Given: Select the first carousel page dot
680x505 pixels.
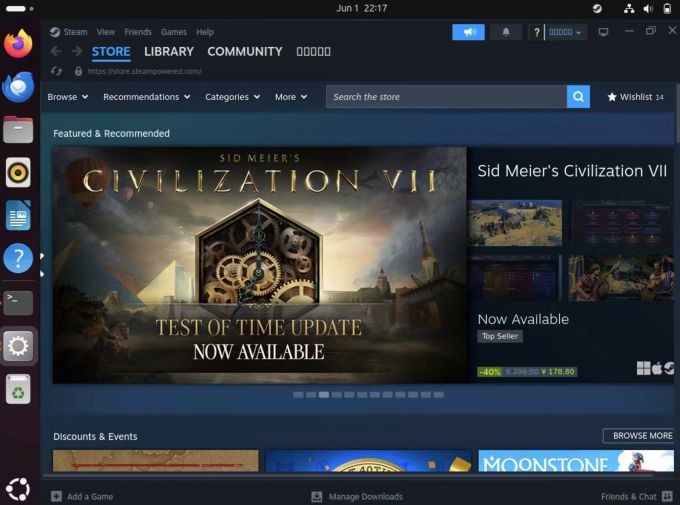Looking at the screenshot, I should click(298, 395).
